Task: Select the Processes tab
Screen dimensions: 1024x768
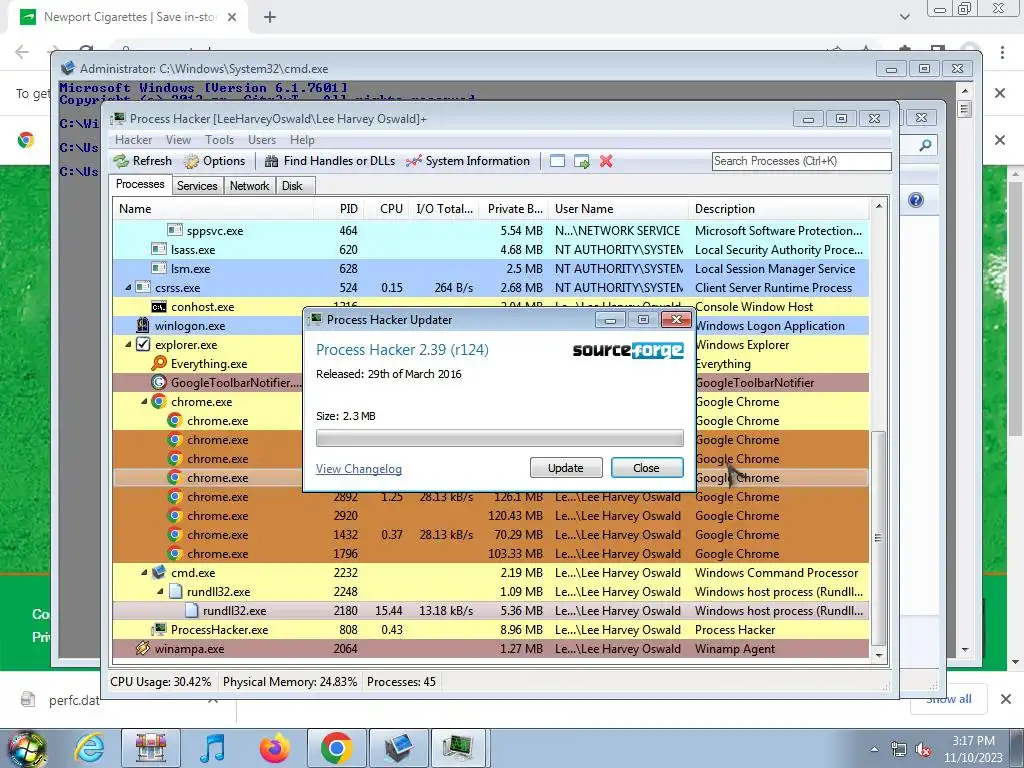Action: pyautogui.click(x=140, y=184)
